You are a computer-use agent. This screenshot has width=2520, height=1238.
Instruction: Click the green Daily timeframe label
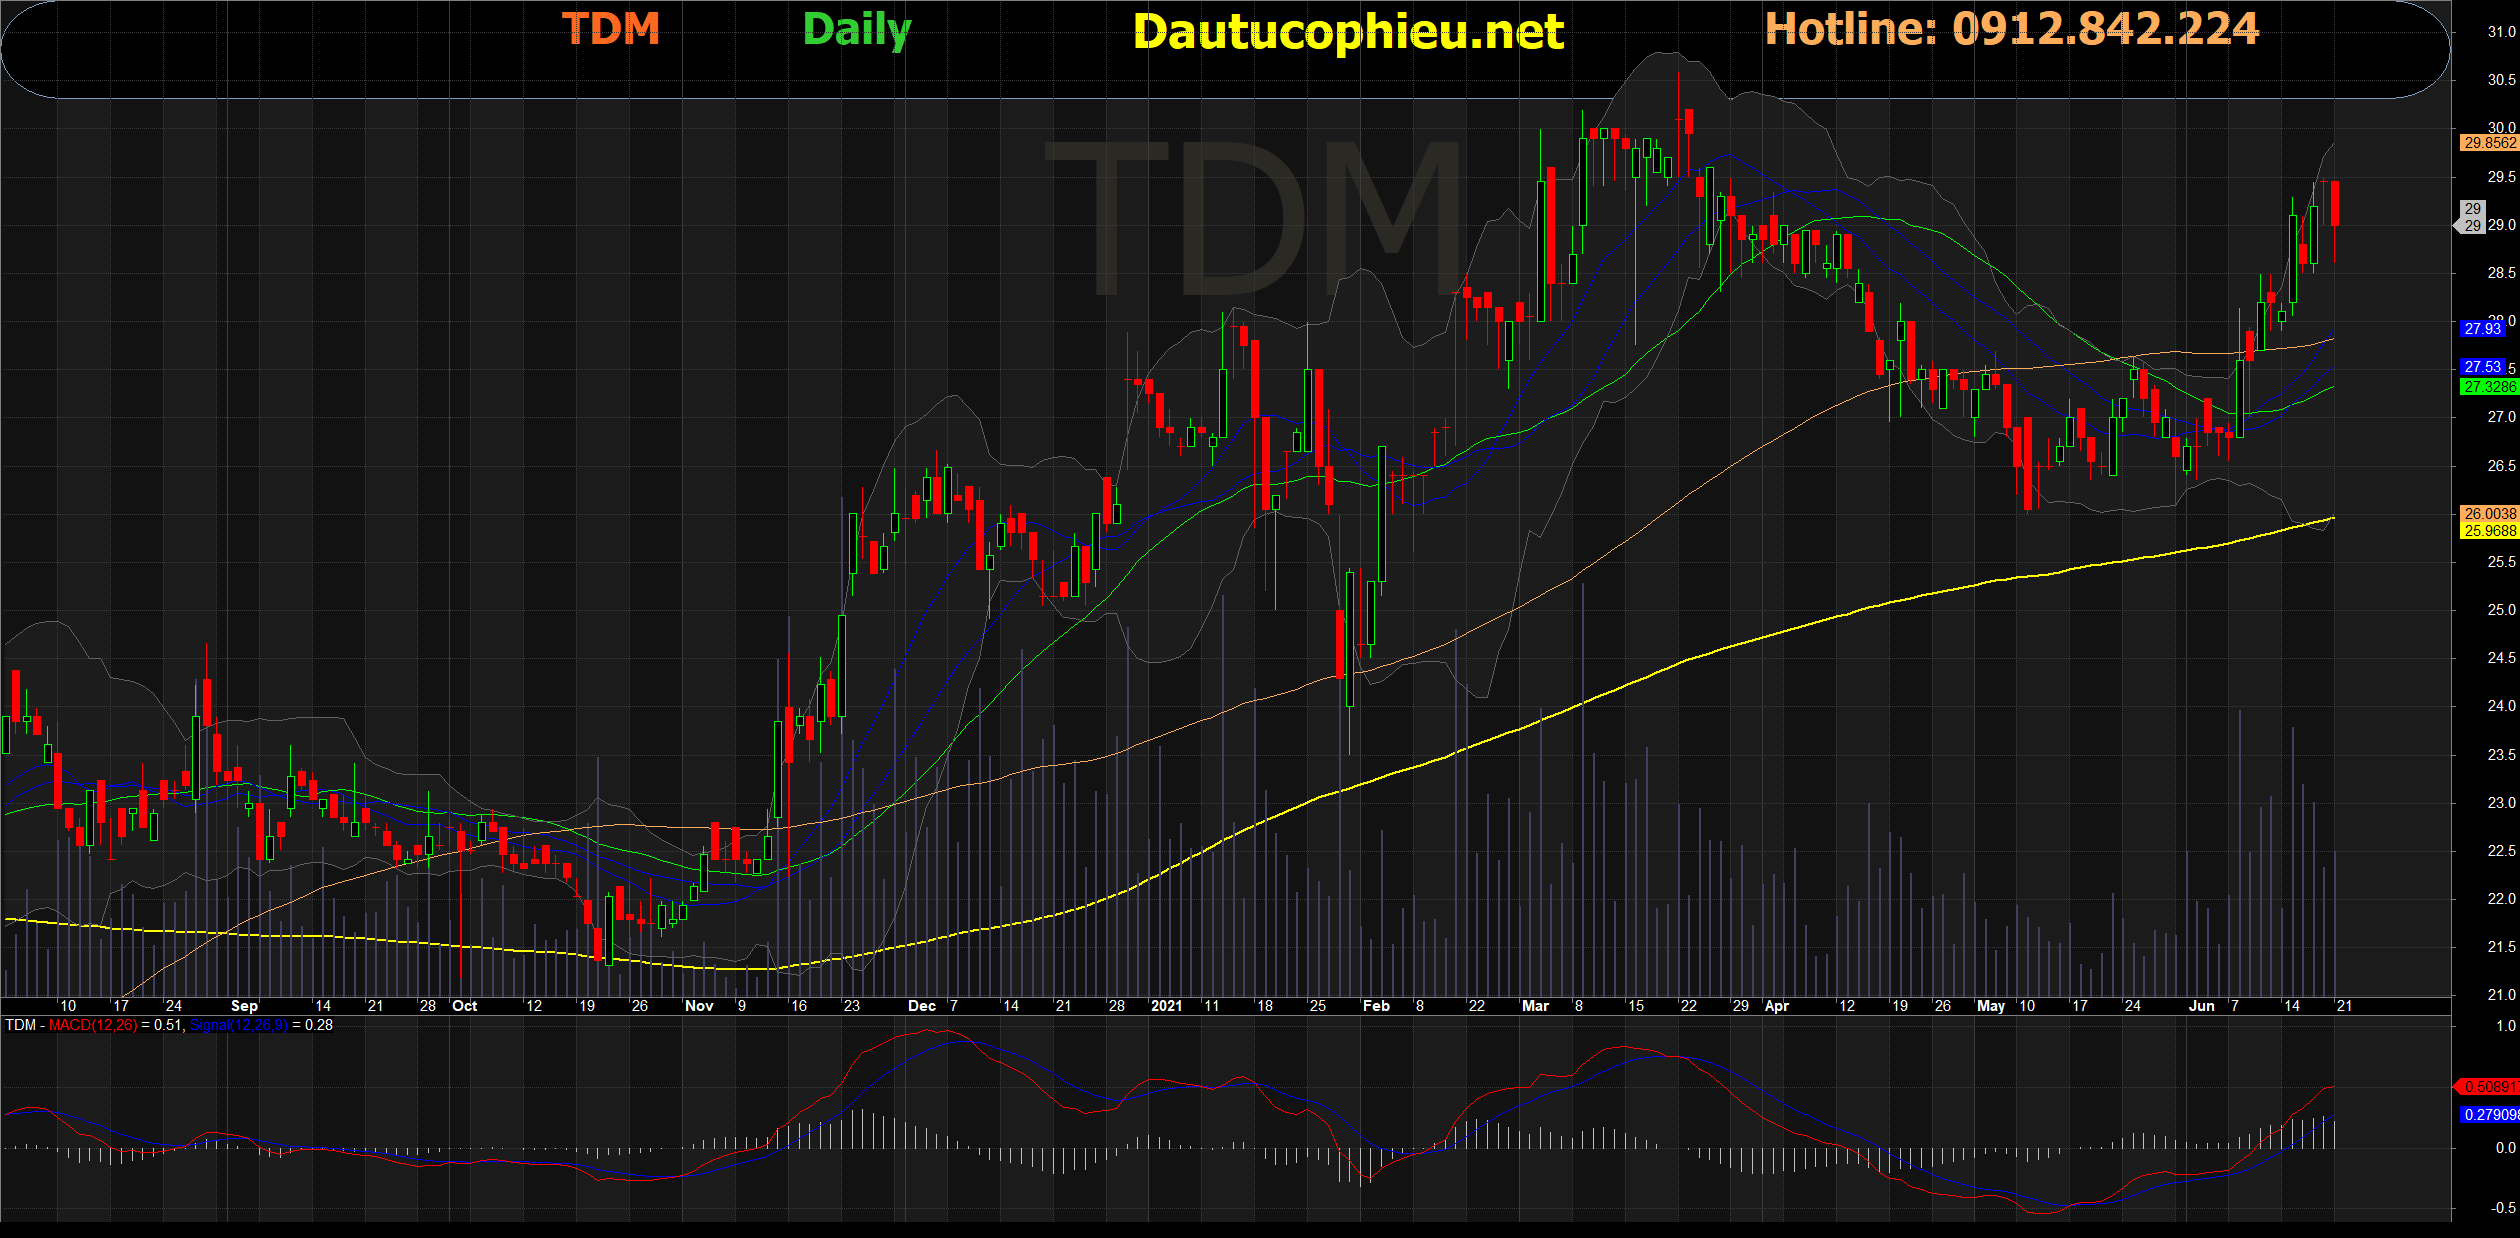pyautogui.click(x=857, y=29)
